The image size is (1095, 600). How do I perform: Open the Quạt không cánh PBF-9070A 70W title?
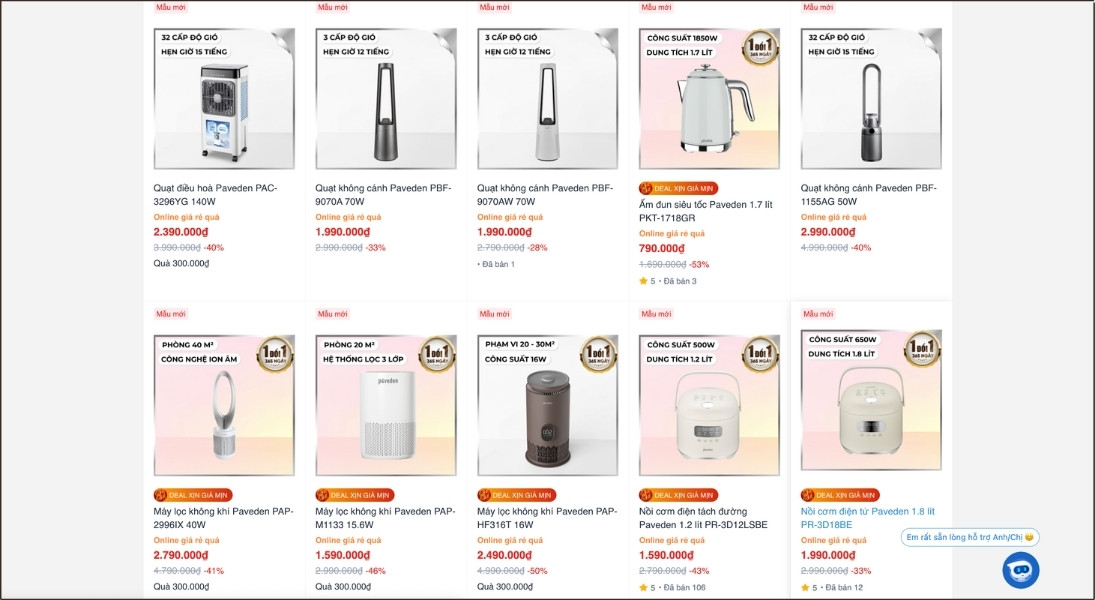click(383, 195)
